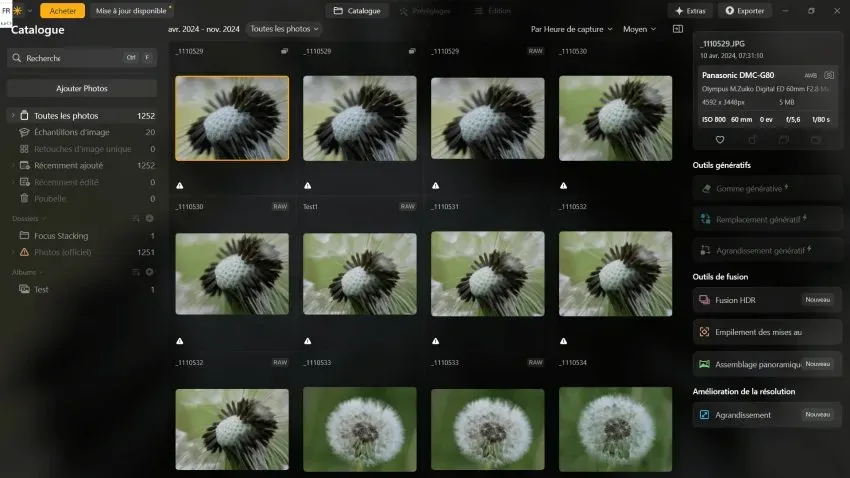
Task: Click the orange Acheter button
Action: [62, 11]
